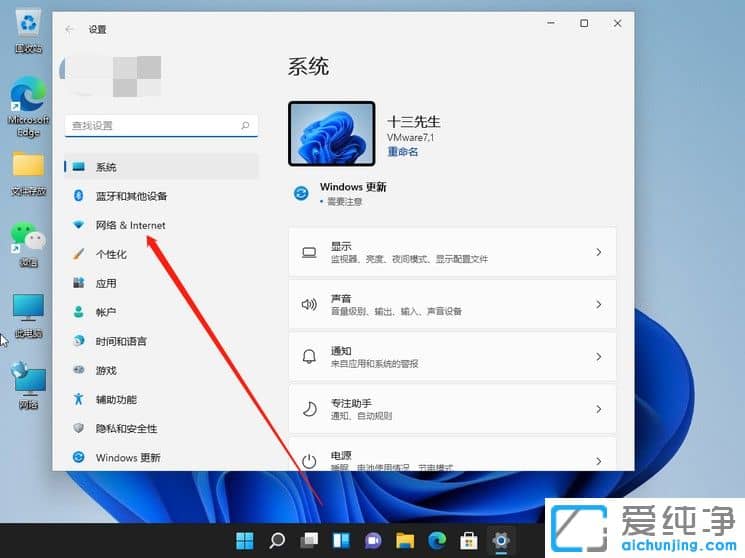Click the 查找设置 search field
The width and height of the screenshot is (745, 558).
[x=161, y=125]
